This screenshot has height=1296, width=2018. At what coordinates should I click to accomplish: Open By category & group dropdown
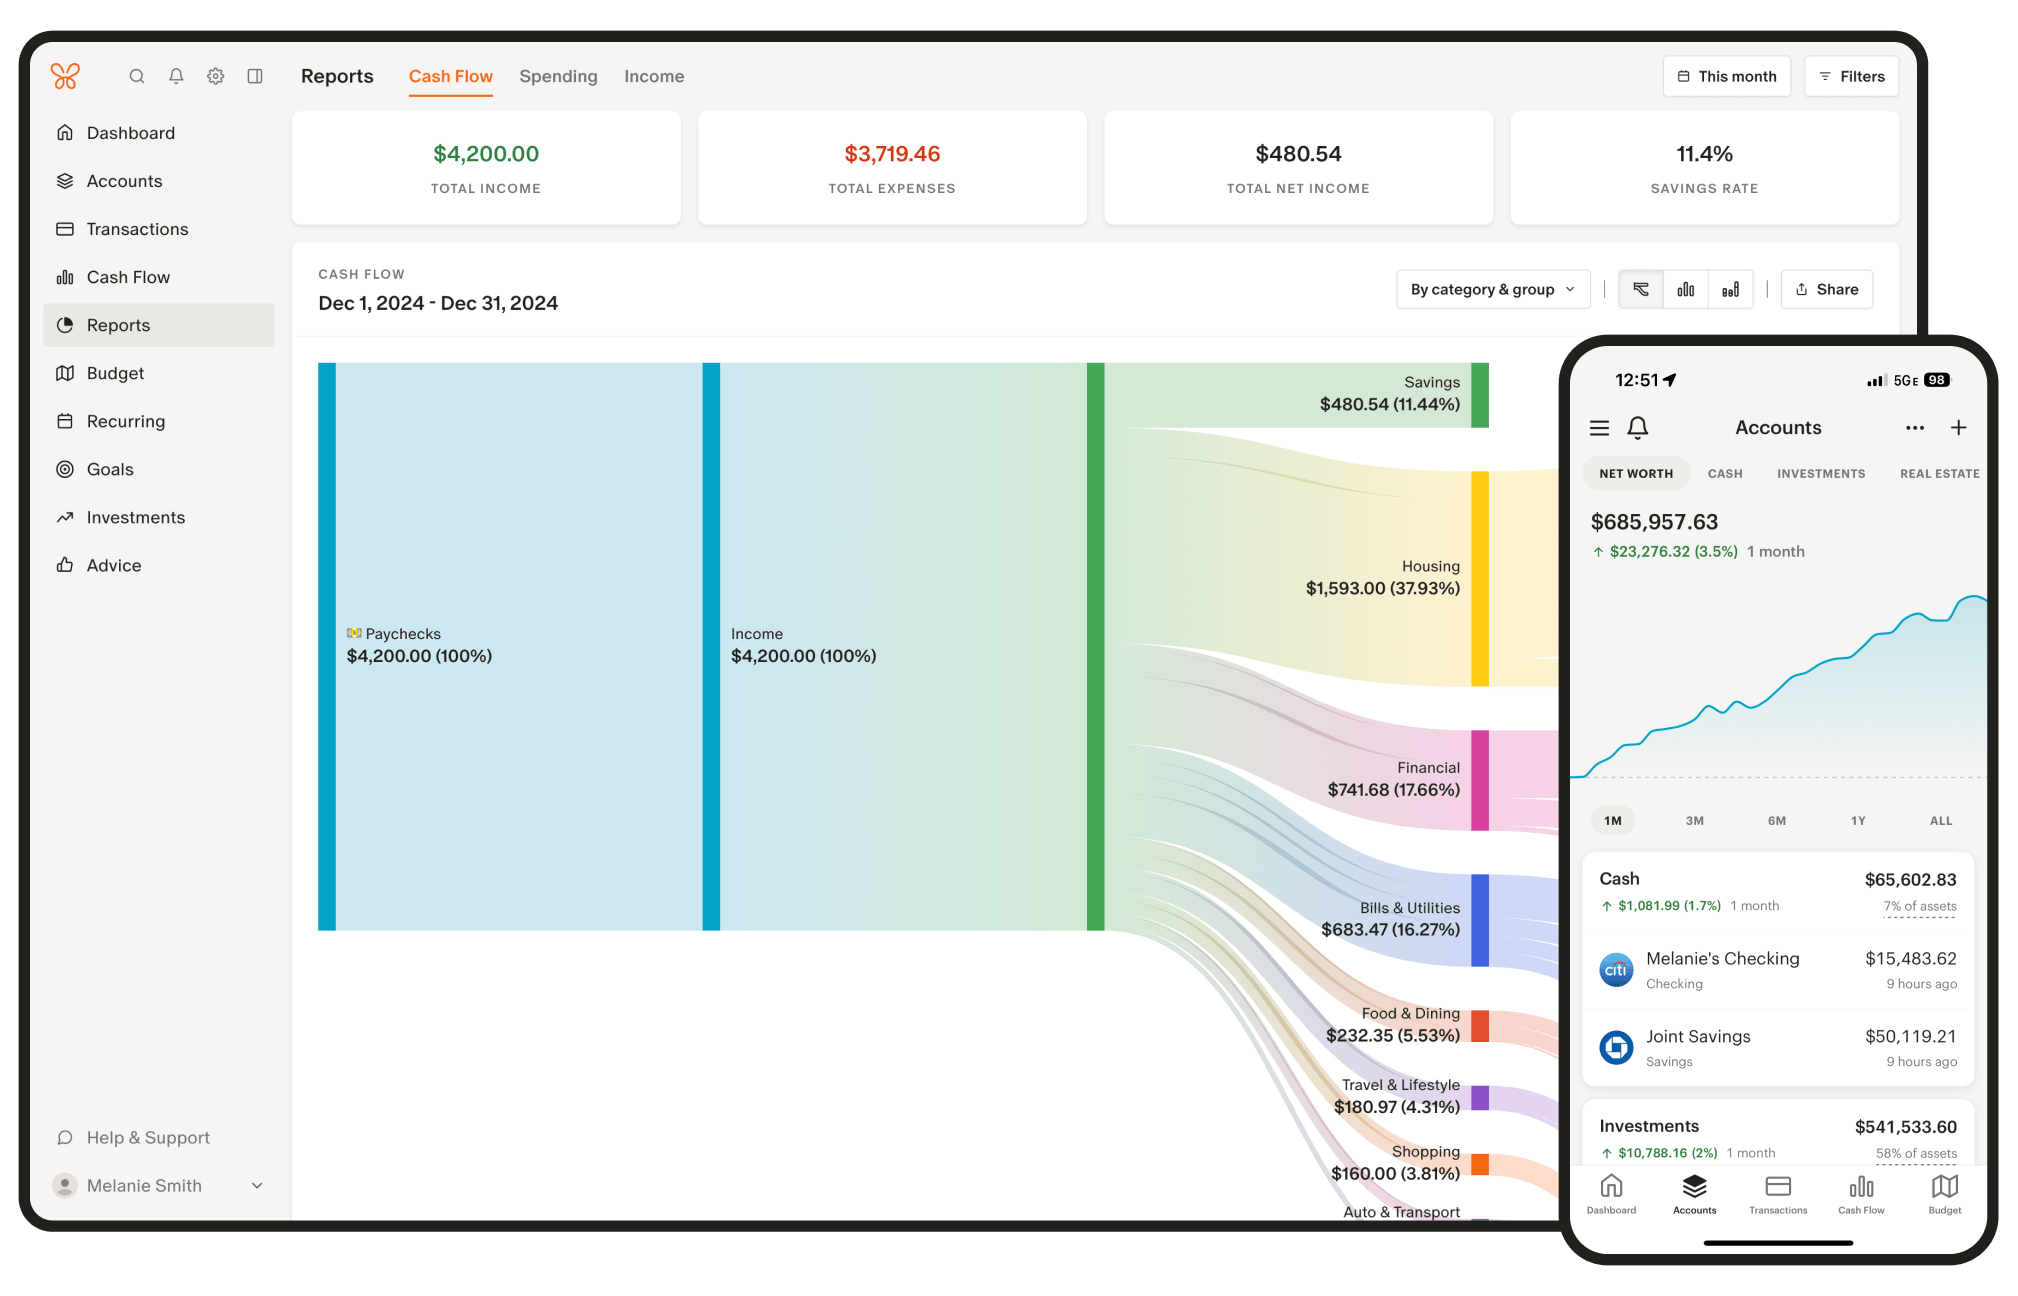tap(1492, 289)
